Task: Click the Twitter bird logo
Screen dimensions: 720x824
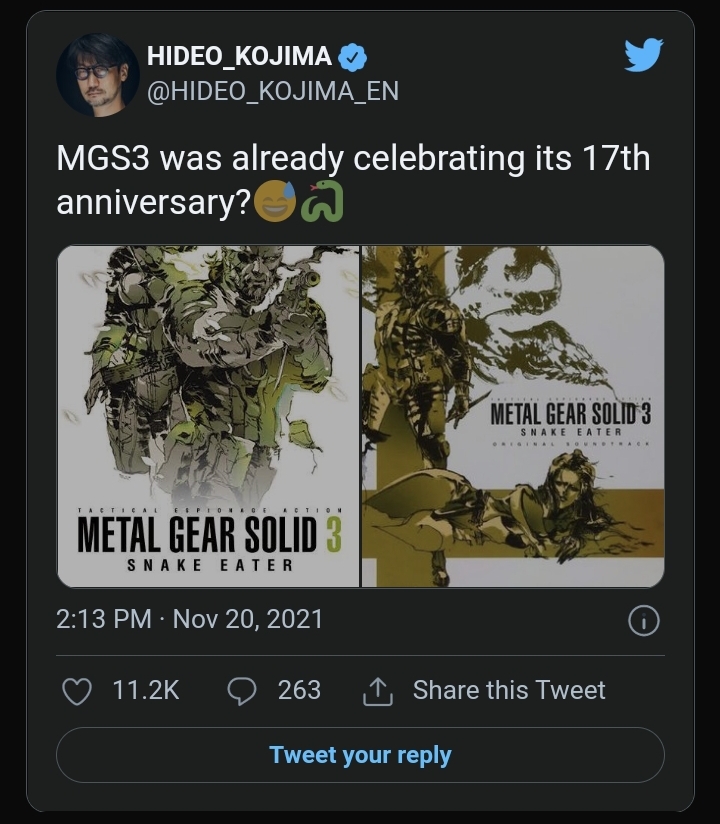Action: pyautogui.click(x=643, y=55)
